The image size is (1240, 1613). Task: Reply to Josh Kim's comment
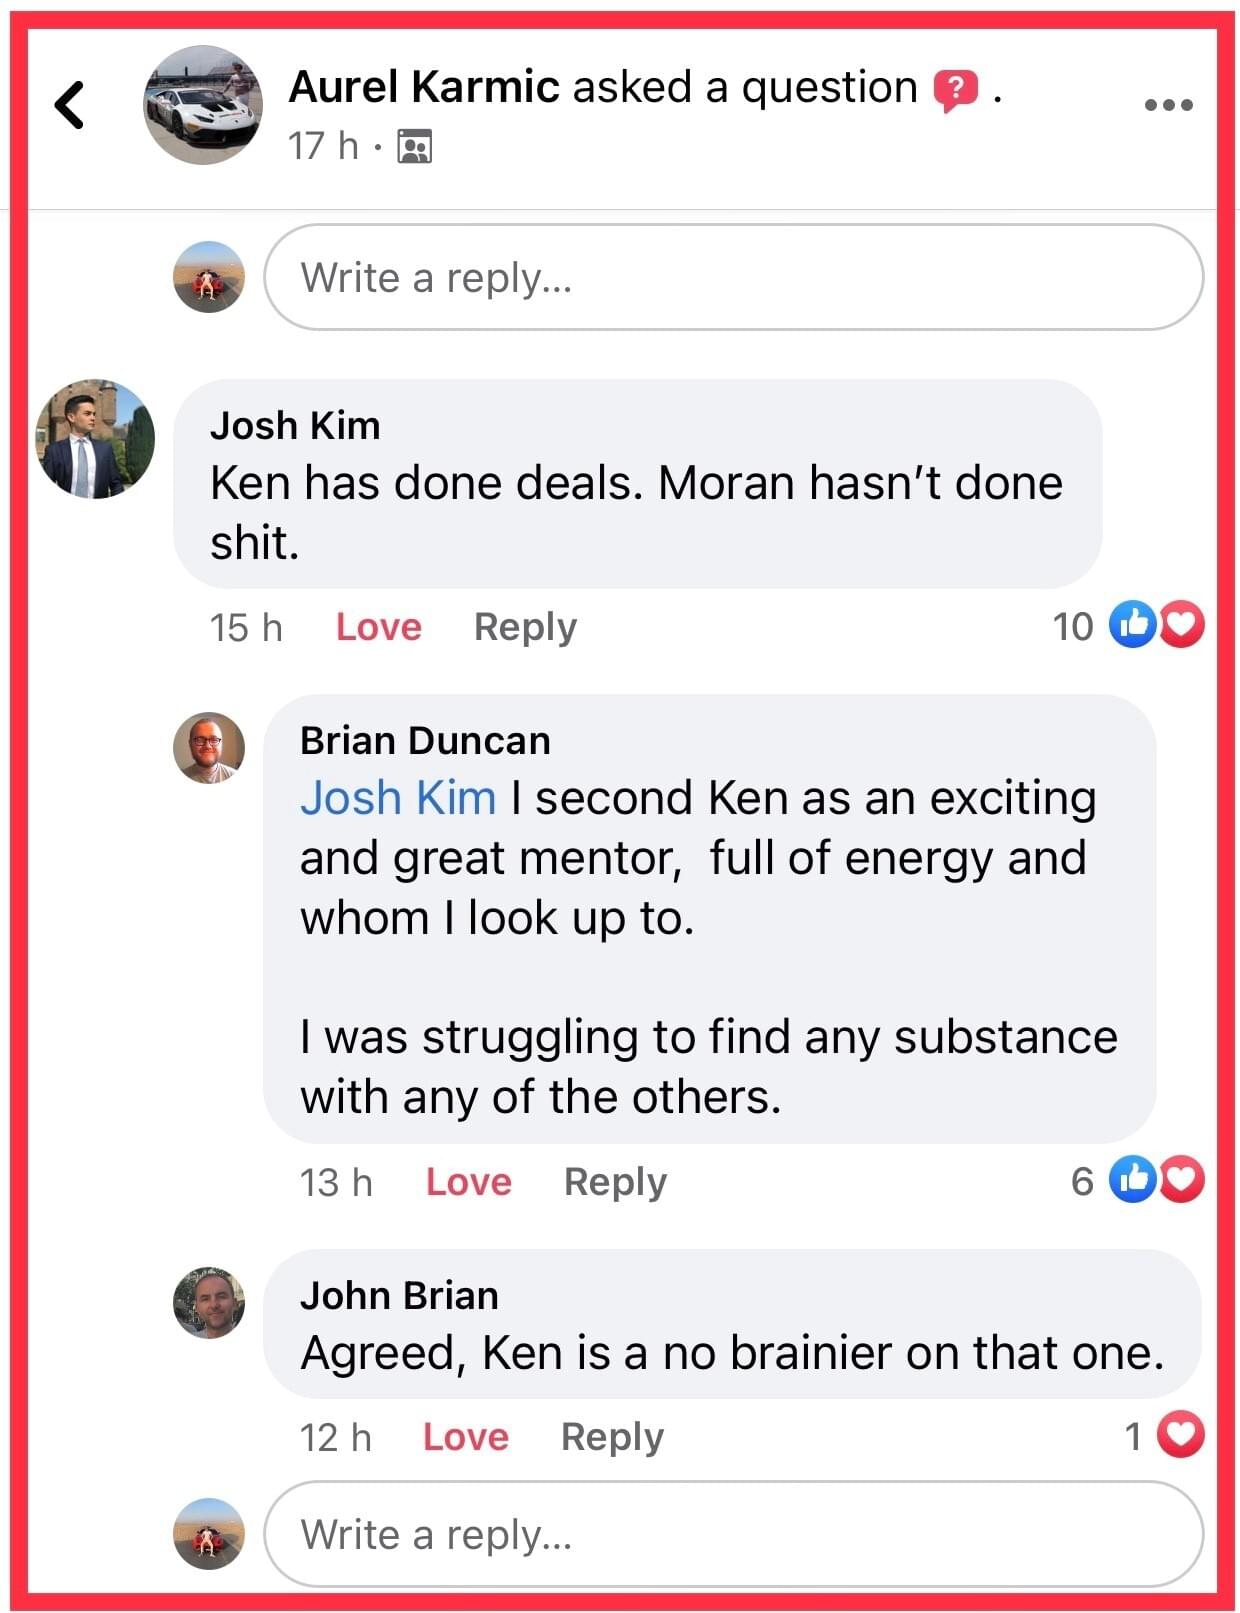tap(525, 627)
